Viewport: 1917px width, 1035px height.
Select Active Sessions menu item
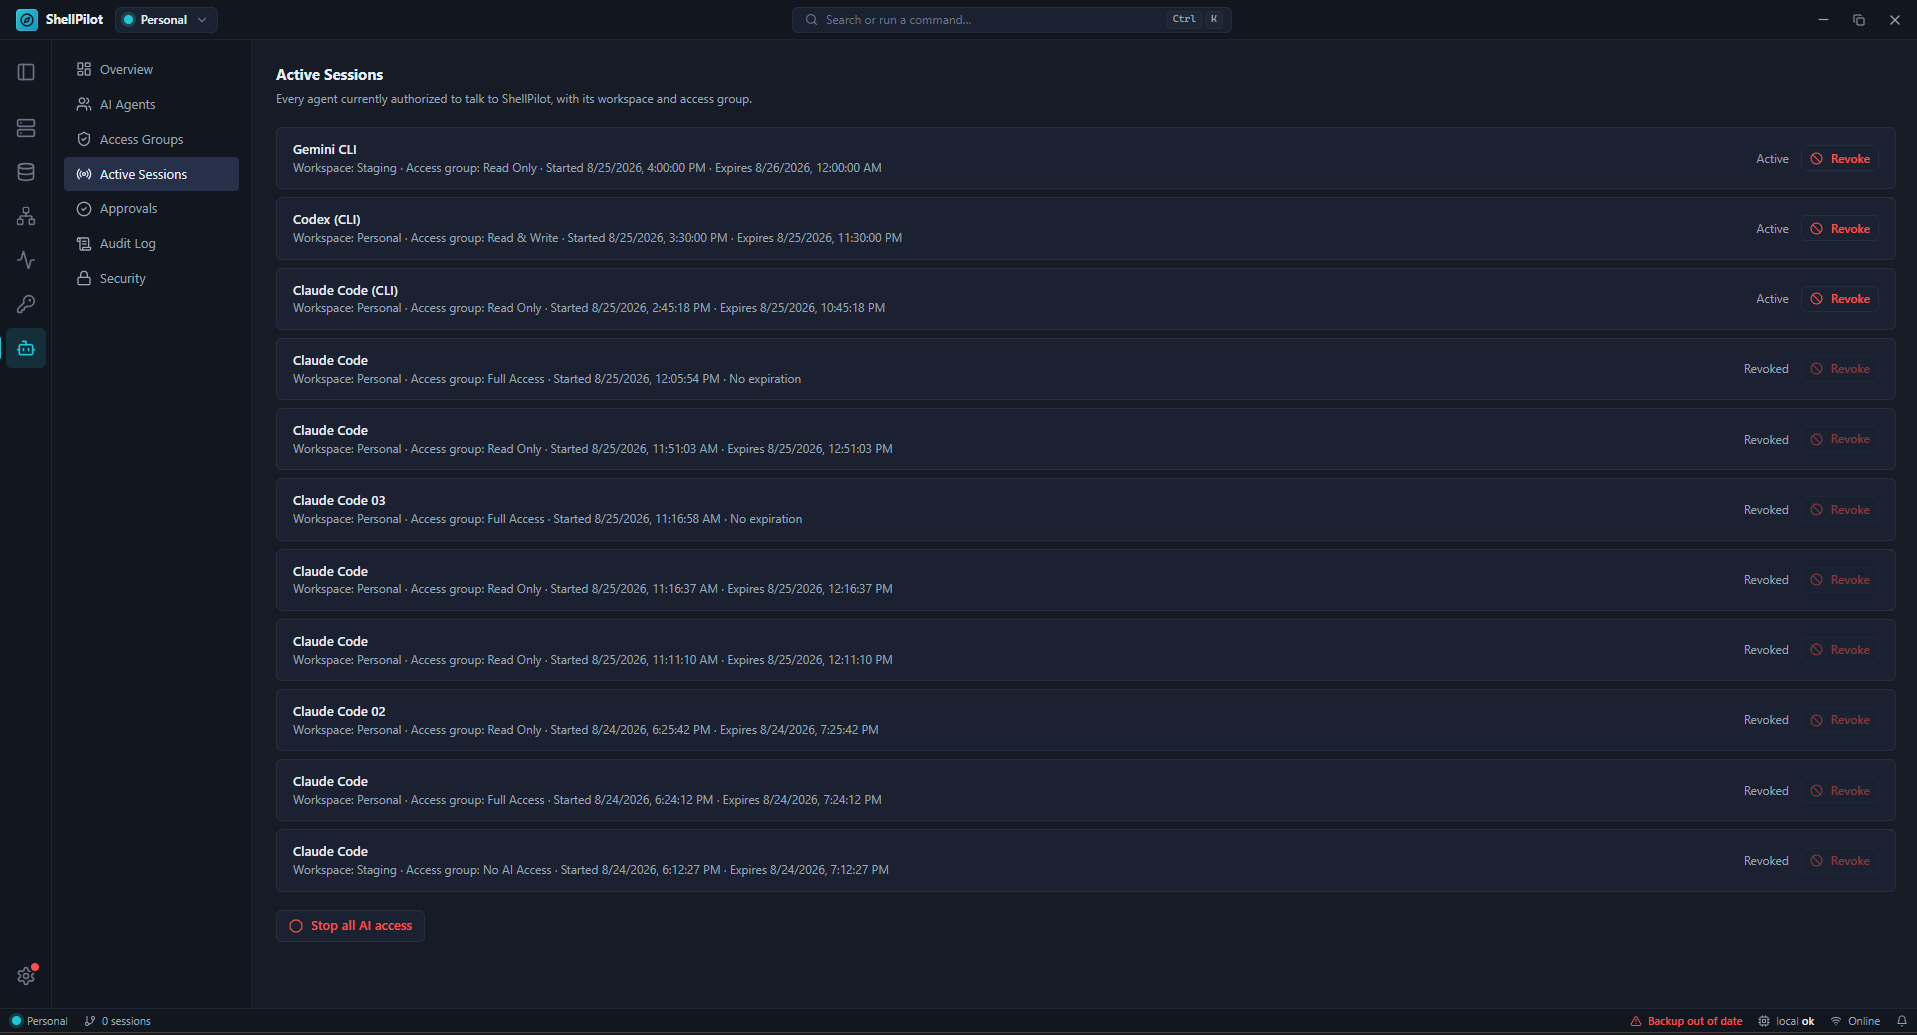coord(151,174)
